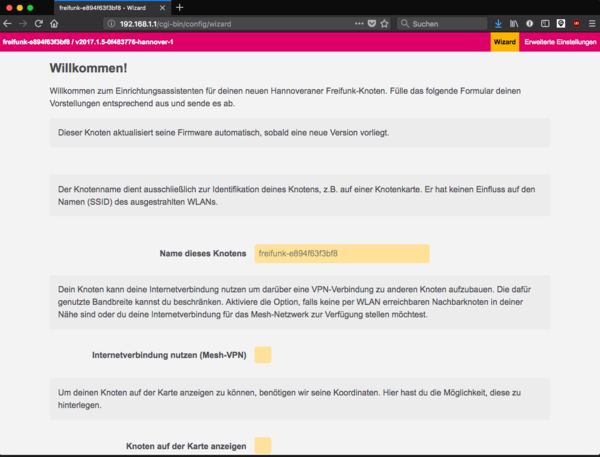
Task: Open the downloads panel
Action: point(499,22)
